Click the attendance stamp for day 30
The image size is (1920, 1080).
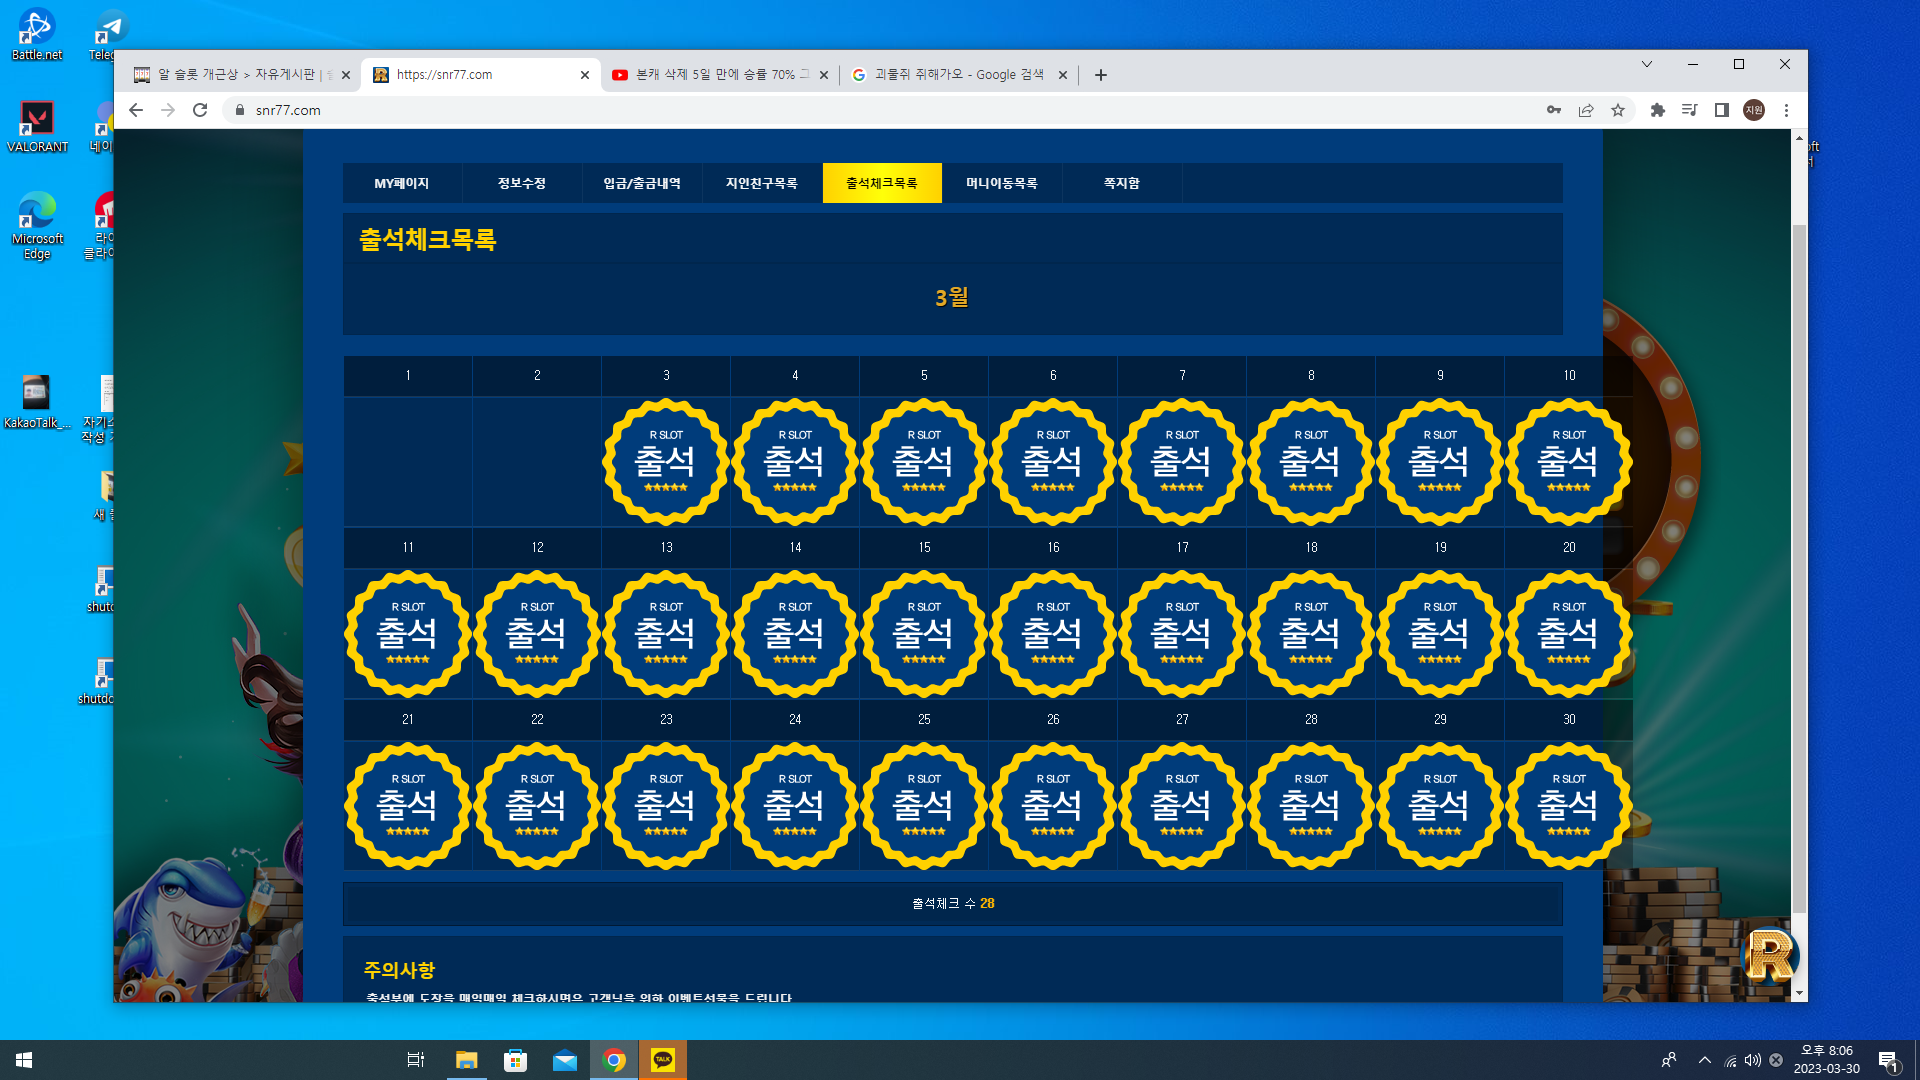click(1569, 806)
